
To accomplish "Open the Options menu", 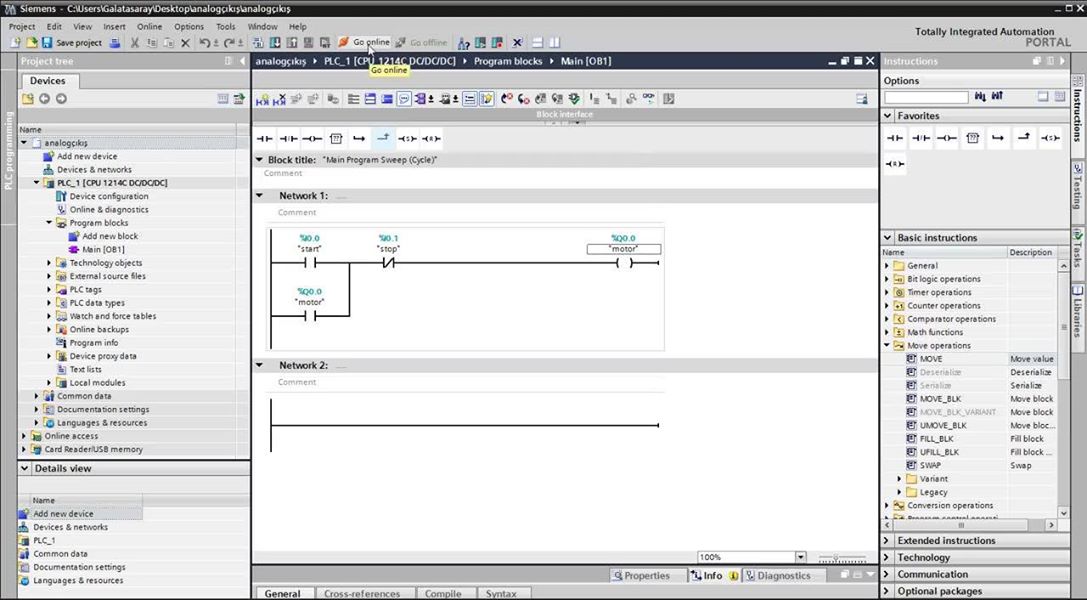I will (189, 26).
